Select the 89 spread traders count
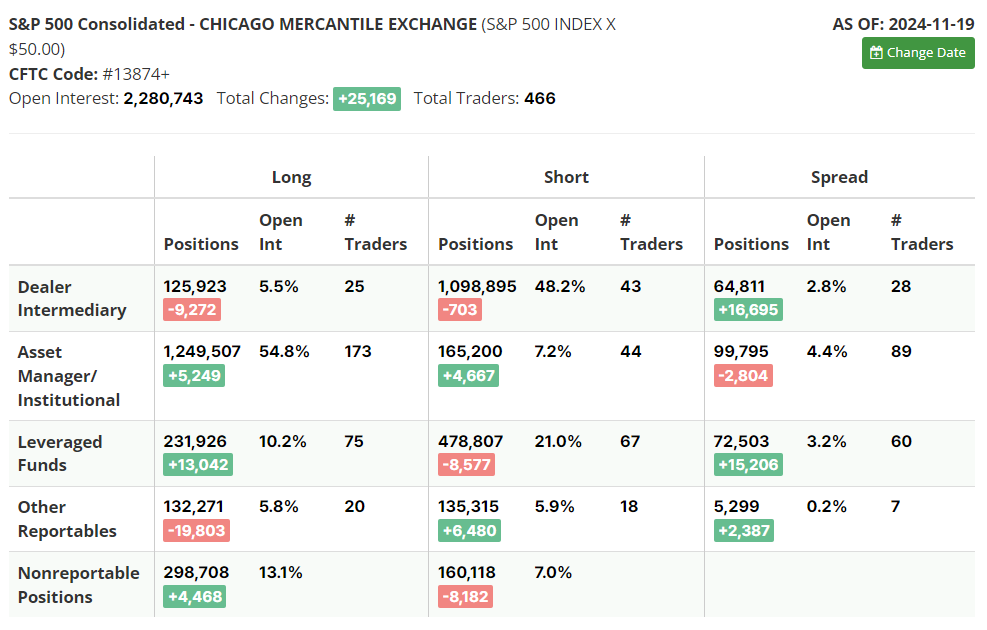Viewport: 987px width, 630px height. click(901, 352)
